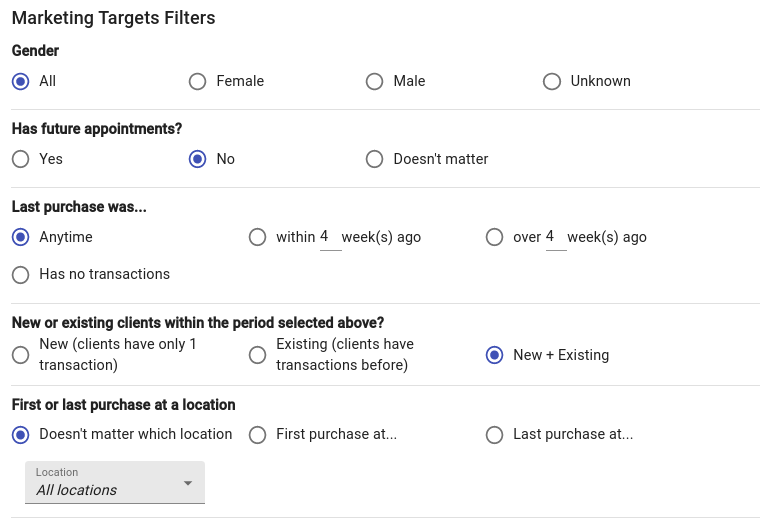Screen dimensions: 770x521
Task: Choose First purchase at... option
Action: [258, 434]
